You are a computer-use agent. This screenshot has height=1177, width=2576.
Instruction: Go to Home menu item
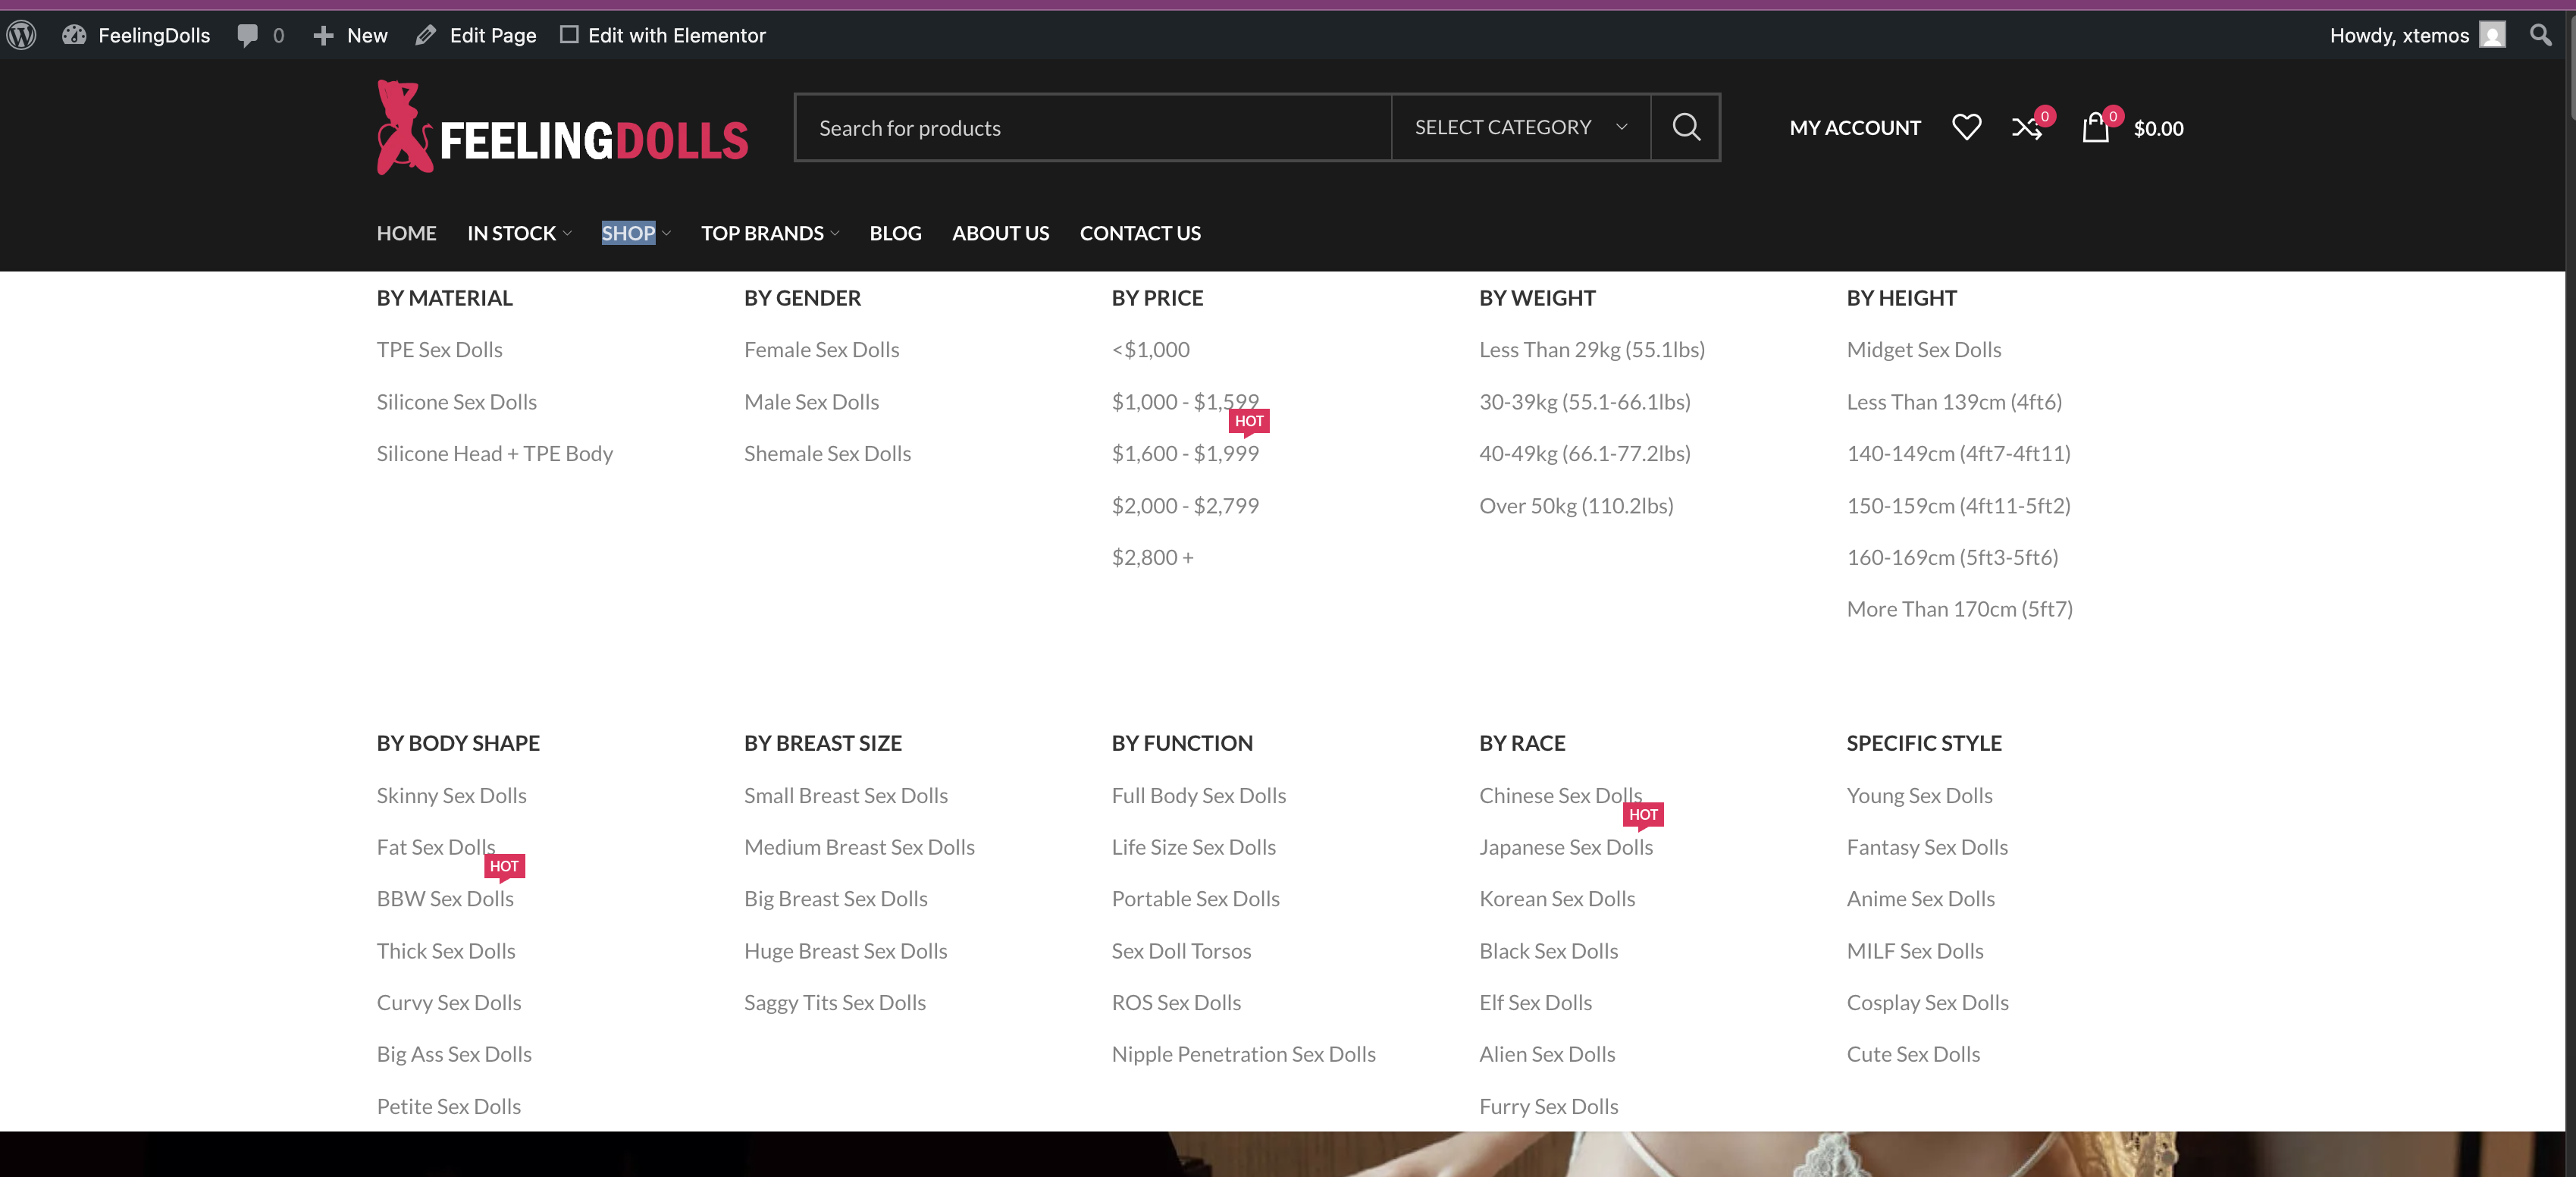tap(406, 233)
